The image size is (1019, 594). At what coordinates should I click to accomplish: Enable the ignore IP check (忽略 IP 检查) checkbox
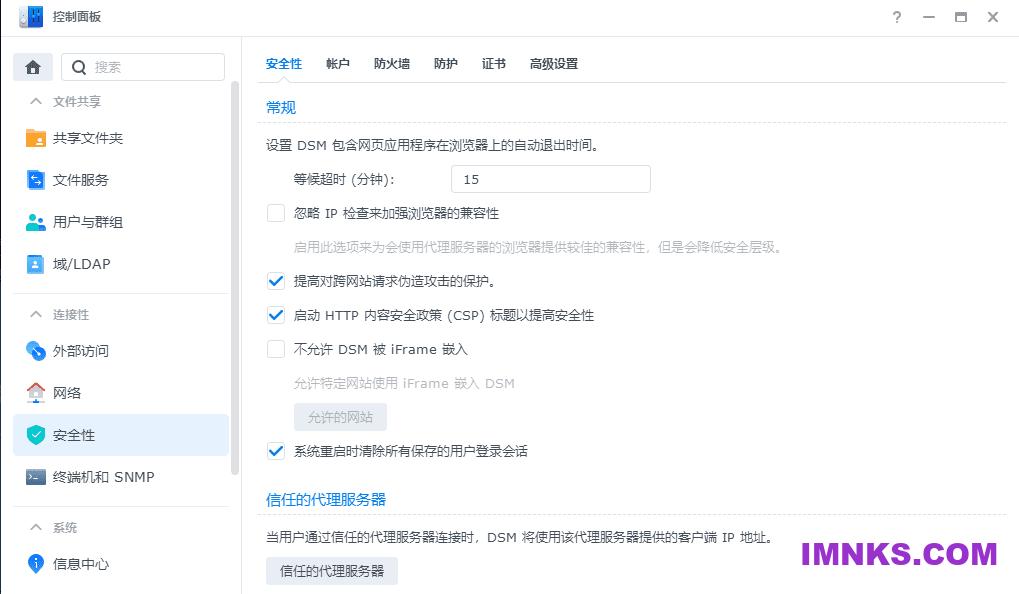click(x=276, y=213)
